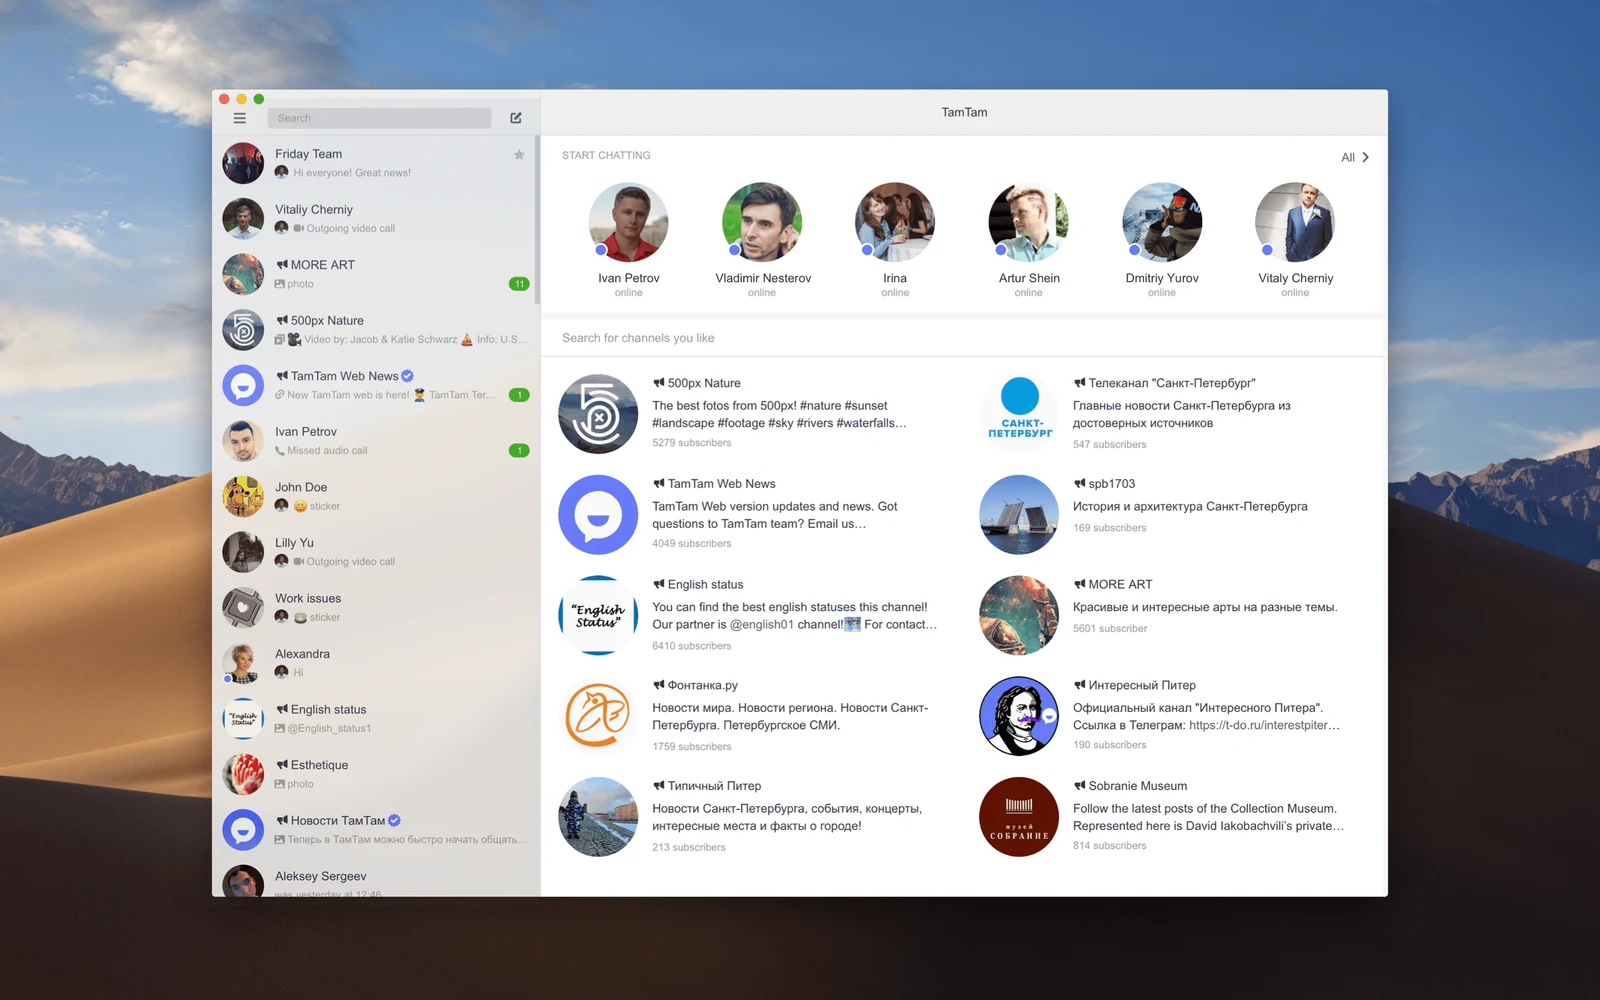The image size is (1600, 1000).
Task: Focus the Search field in the sidebar
Action: coord(379,118)
